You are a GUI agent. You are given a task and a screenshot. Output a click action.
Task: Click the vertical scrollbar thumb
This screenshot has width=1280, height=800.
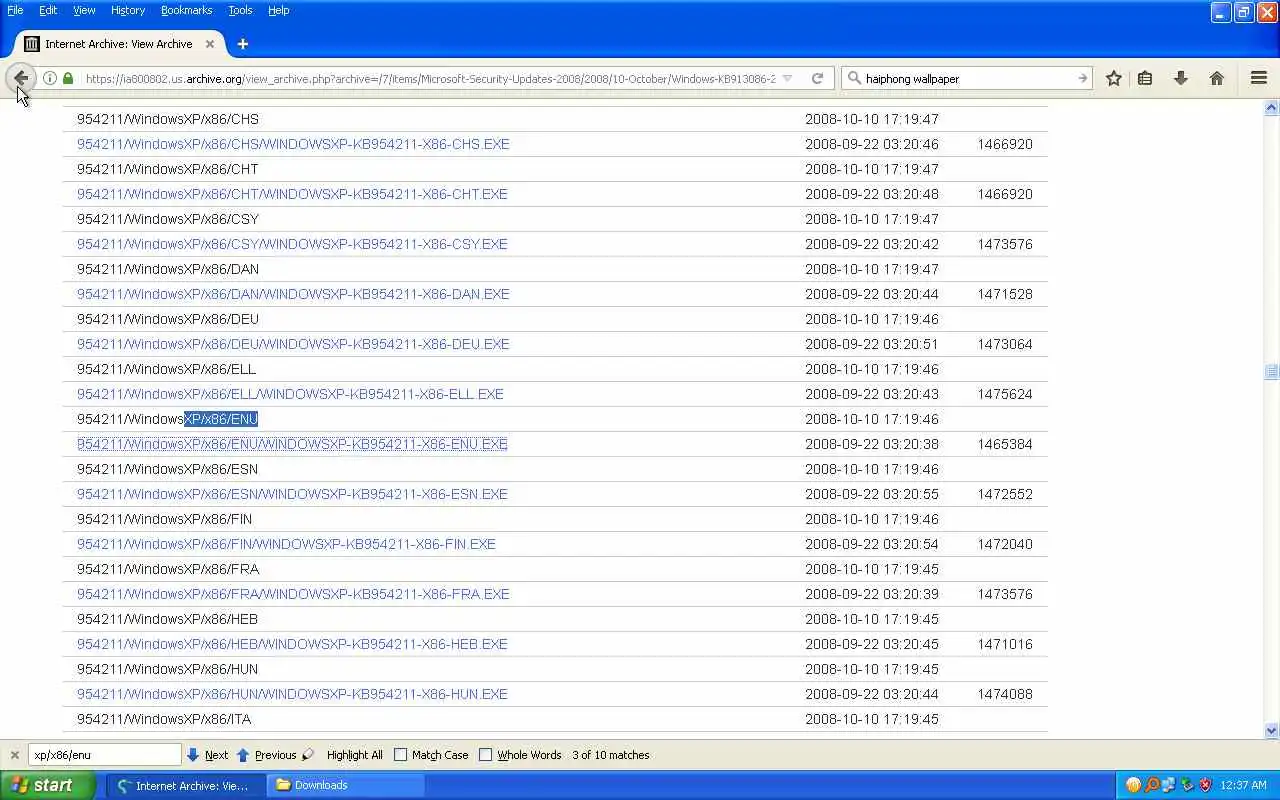[x=1272, y=371]
